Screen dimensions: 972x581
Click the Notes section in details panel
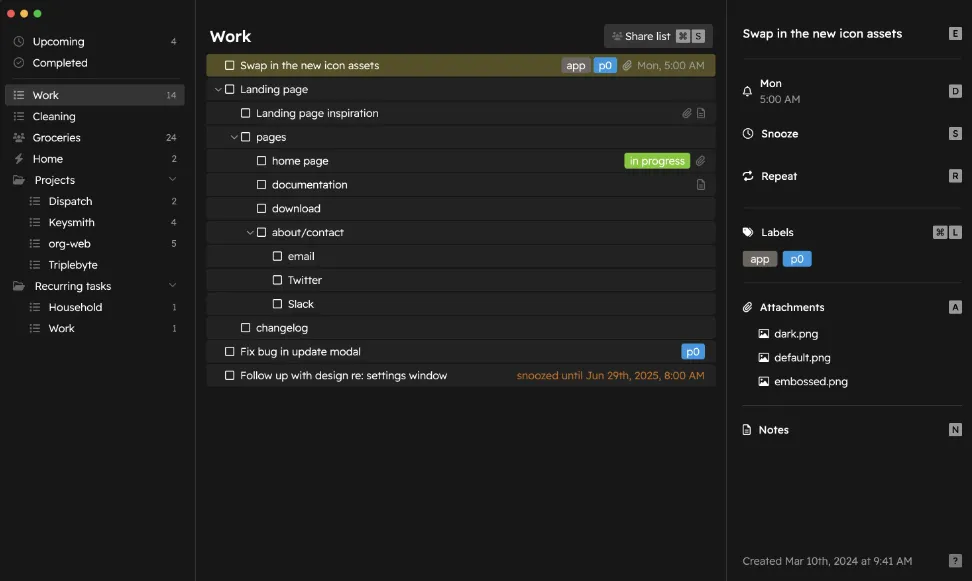tap(773, 430)
